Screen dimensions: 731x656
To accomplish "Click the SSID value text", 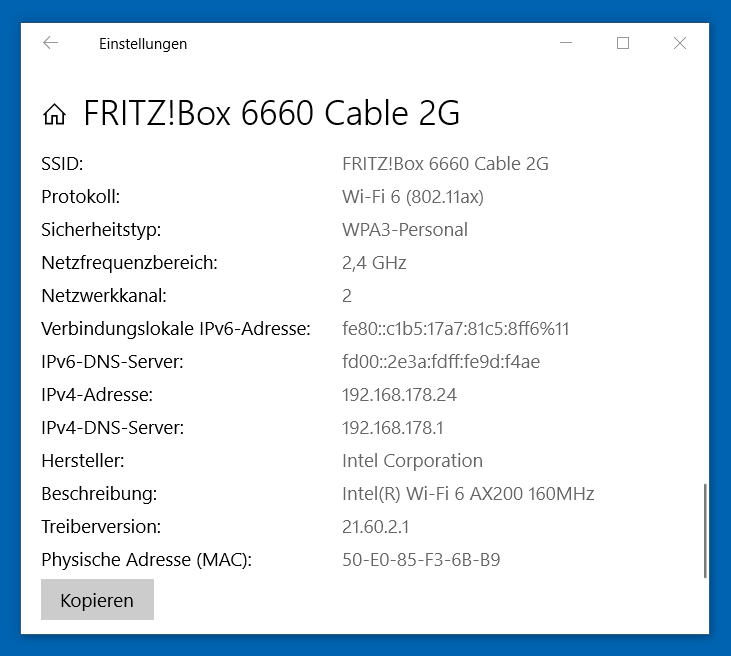I will click(445, 164).
